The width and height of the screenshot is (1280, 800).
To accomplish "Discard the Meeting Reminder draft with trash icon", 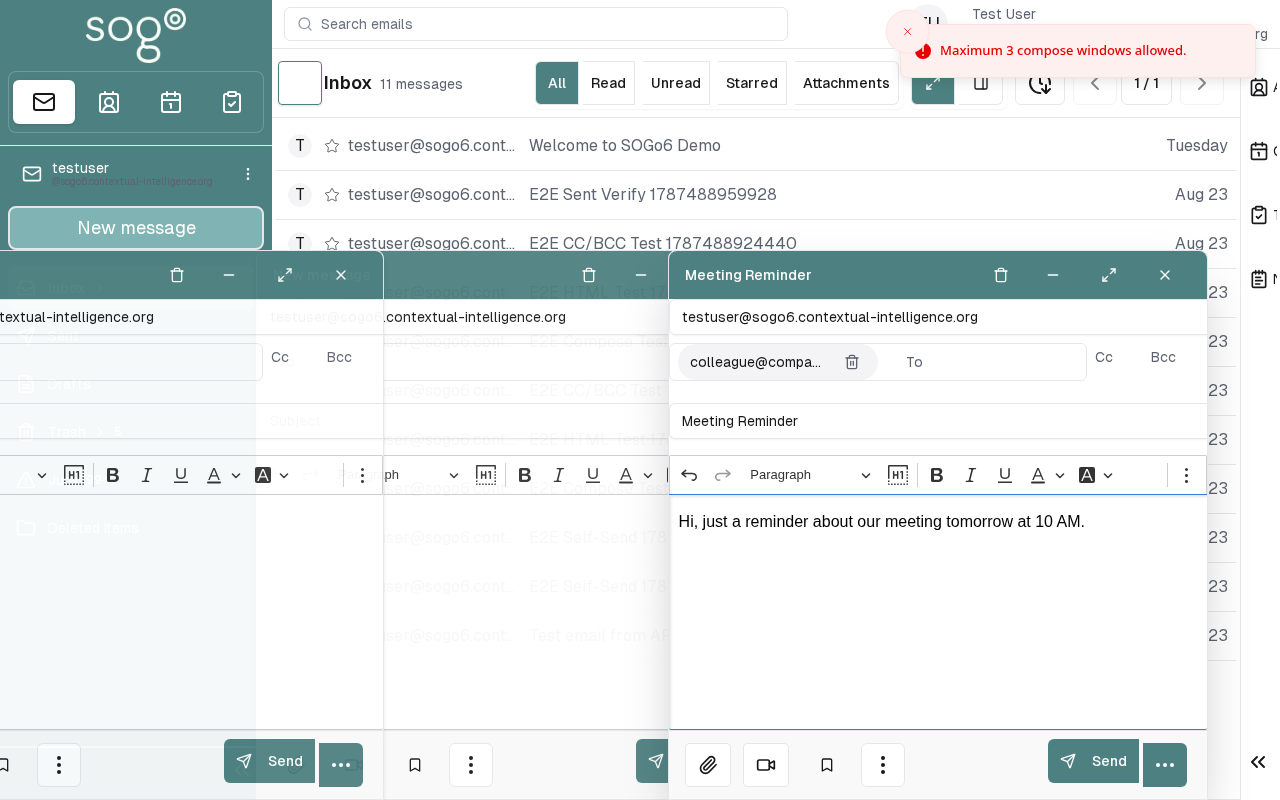I will pyautogui.click(x=1001, y=275).
